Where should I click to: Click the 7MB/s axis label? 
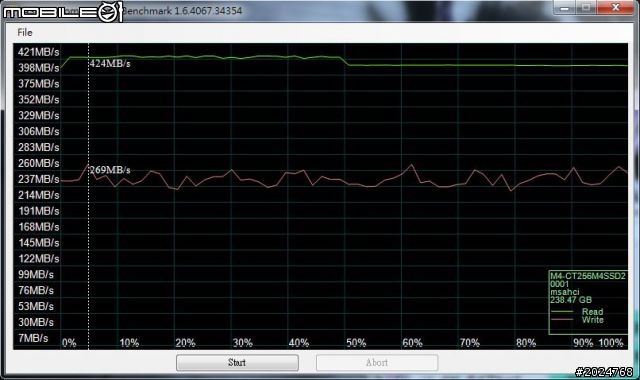33,338
